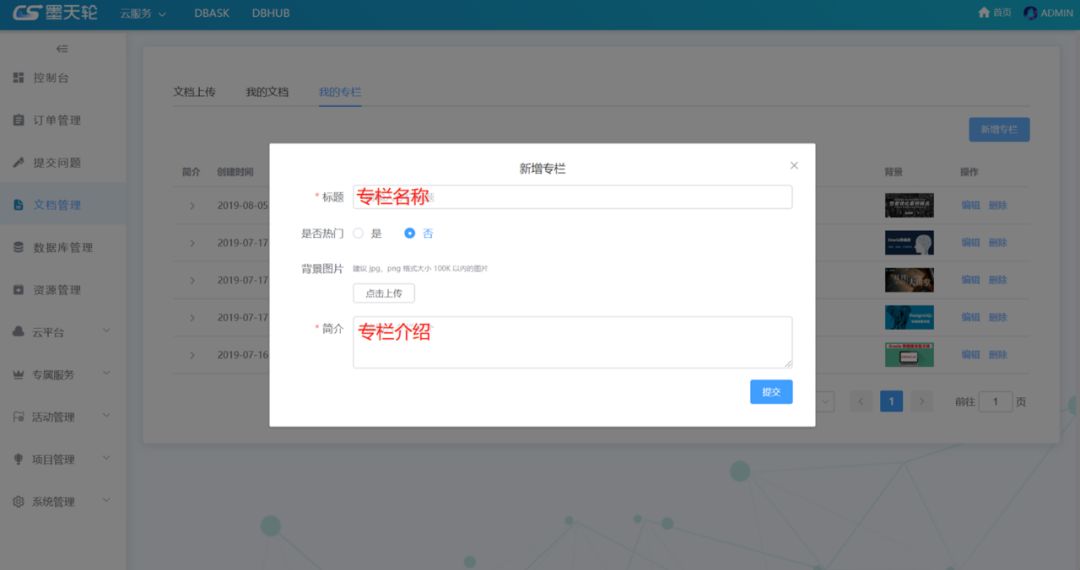Expand the 活动管理 submenu chevron

(107, 416)
